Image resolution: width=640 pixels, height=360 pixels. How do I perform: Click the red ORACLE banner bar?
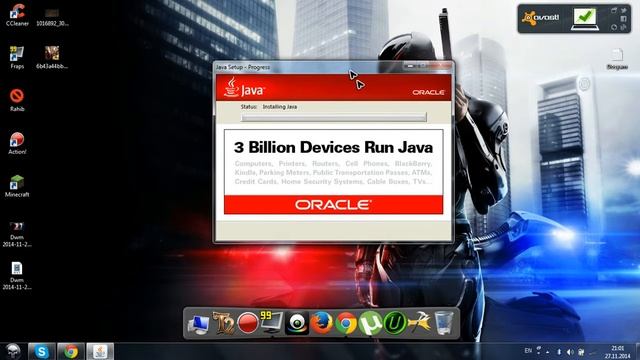[333, 204]
